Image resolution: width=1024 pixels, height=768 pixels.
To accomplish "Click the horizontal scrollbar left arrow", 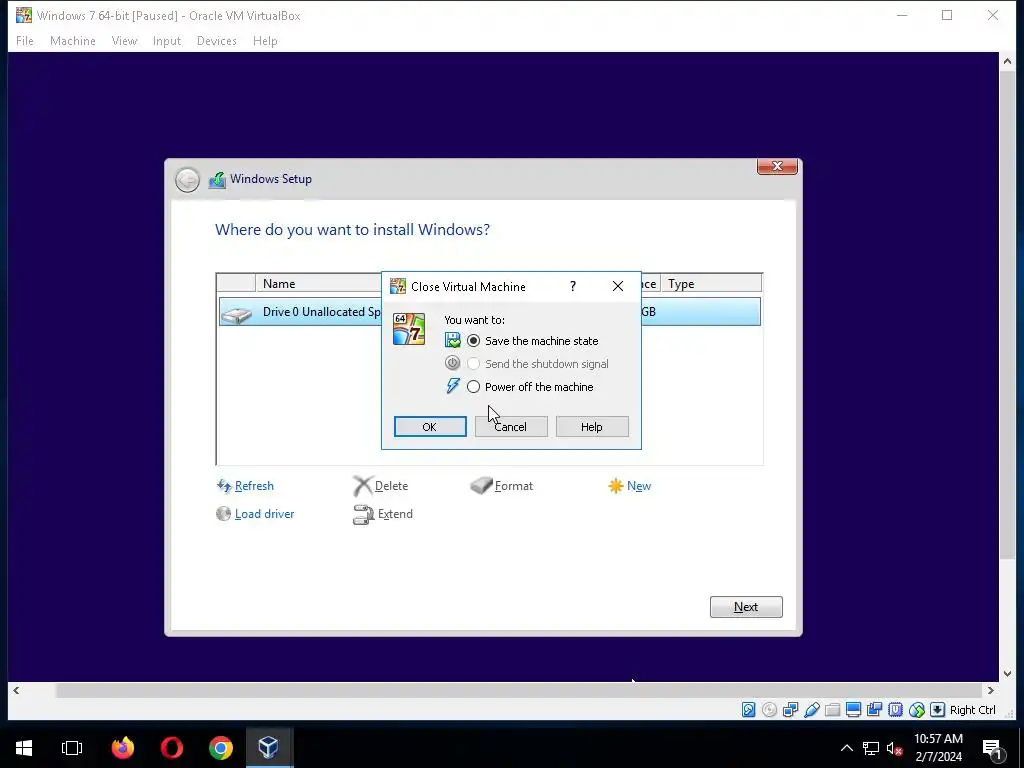I will click(16, 690).
